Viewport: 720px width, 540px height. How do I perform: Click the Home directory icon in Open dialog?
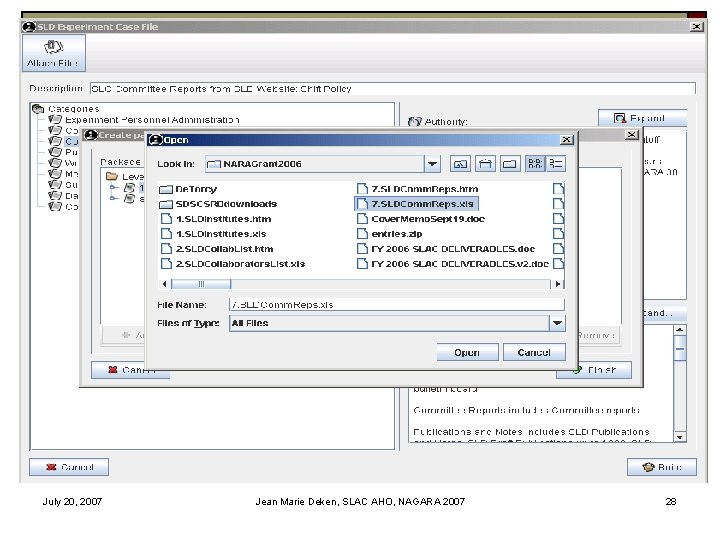[x=485, y=164]
